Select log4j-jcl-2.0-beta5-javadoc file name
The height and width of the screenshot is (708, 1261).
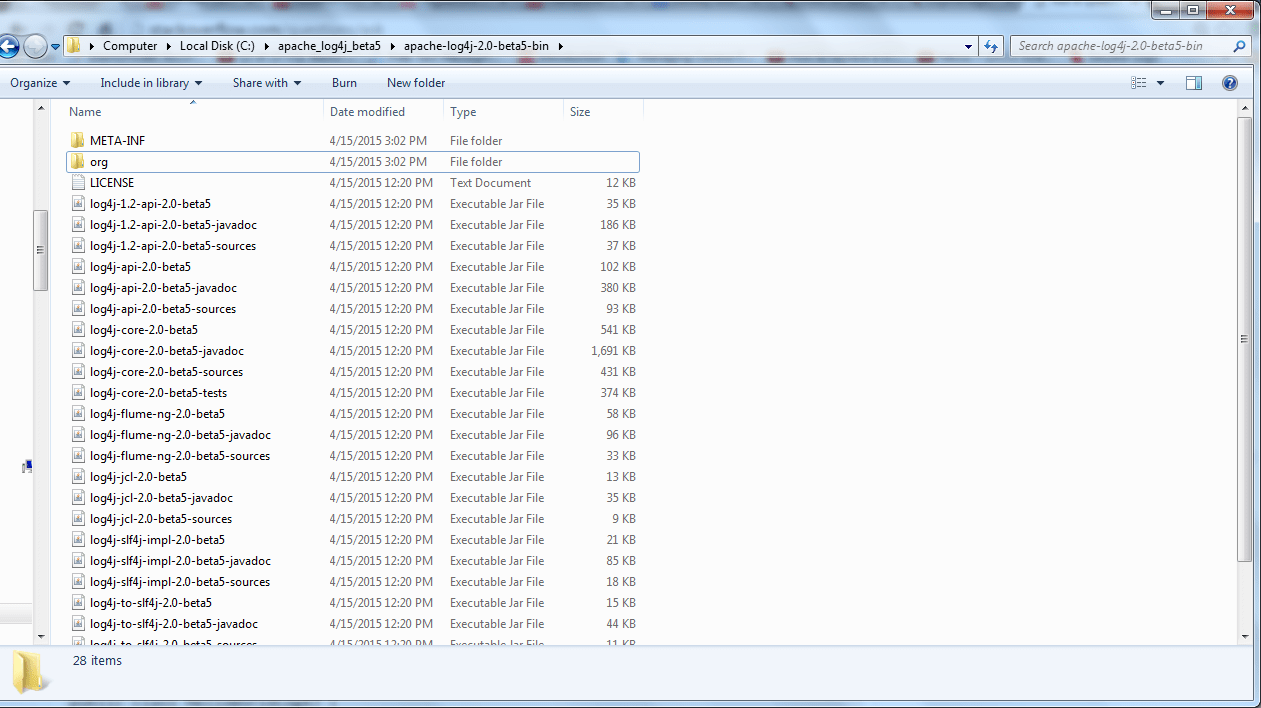point(161,498)
